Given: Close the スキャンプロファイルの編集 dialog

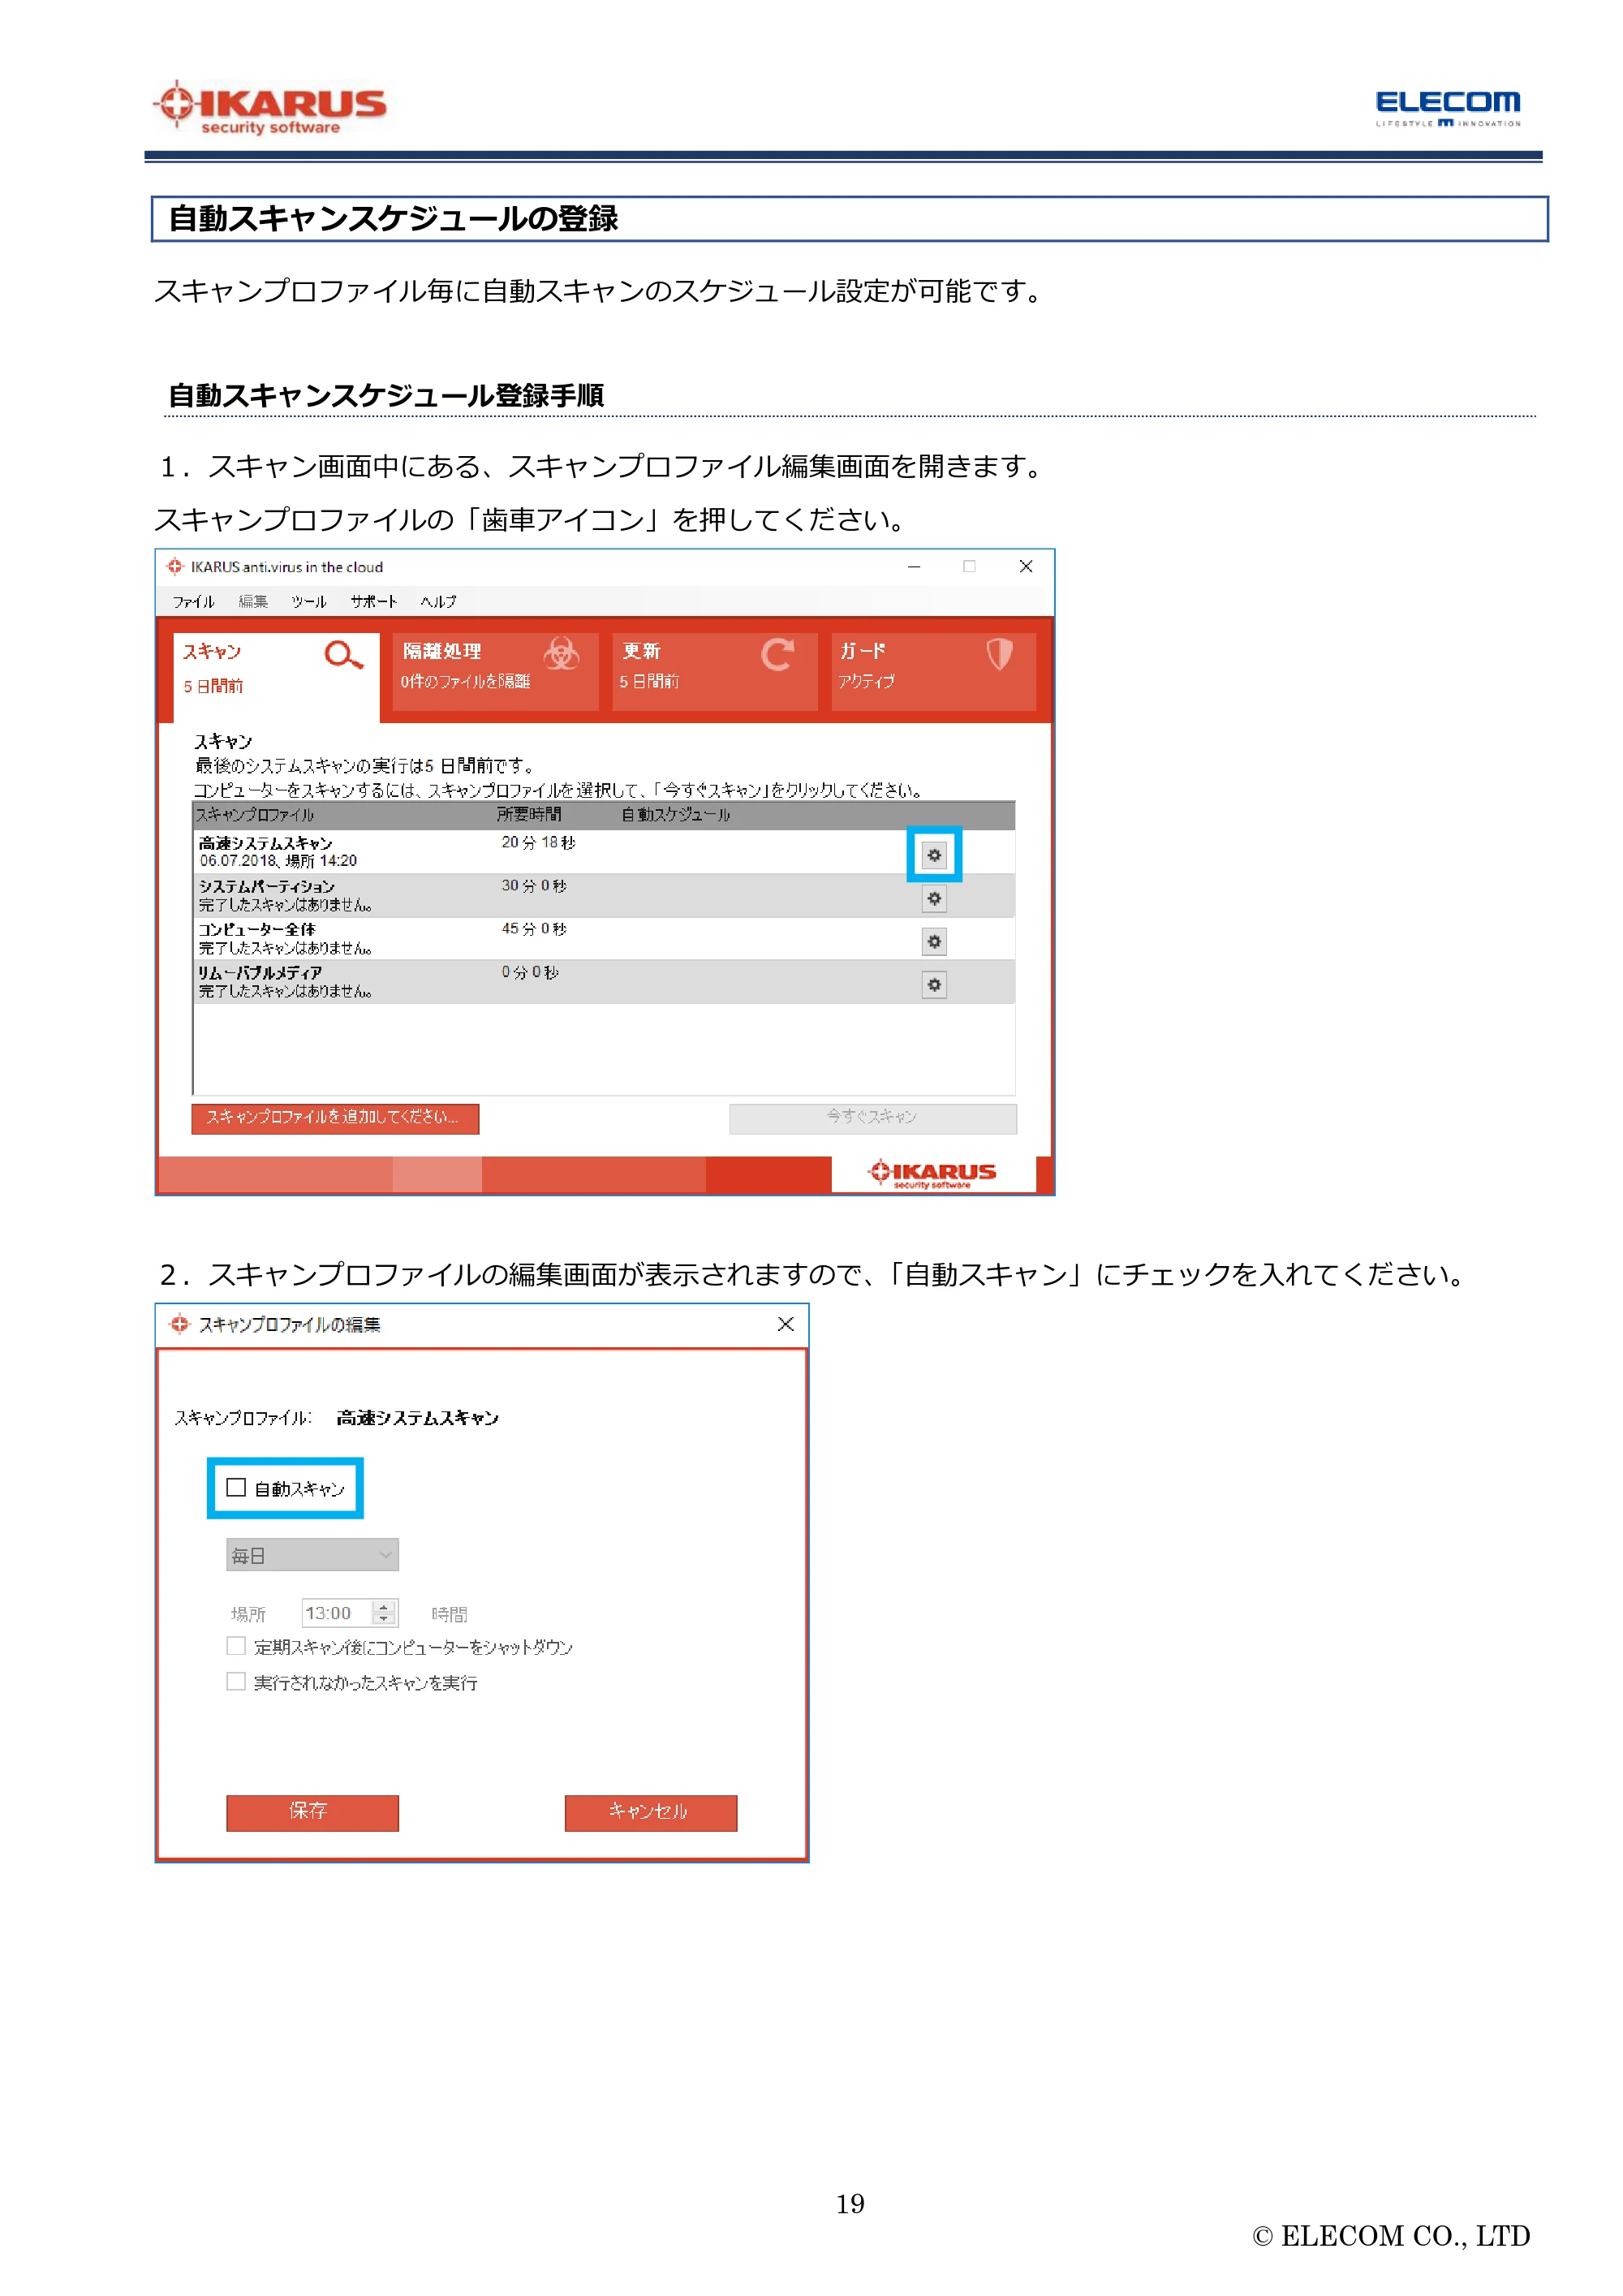Looking at the screenshot, I should pyautogui.click(x=785, y=1324).
